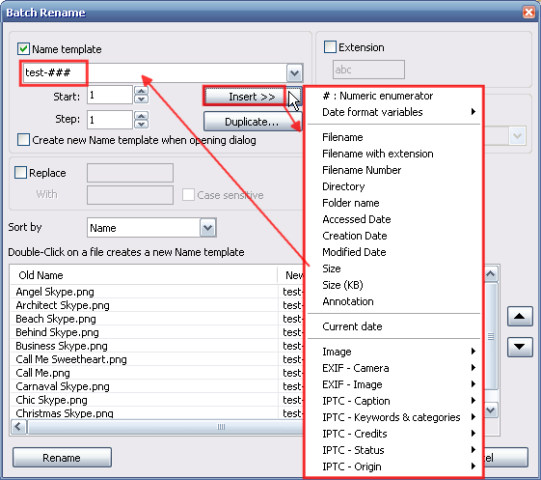Select Modified Date menu item

click(394, 252)
